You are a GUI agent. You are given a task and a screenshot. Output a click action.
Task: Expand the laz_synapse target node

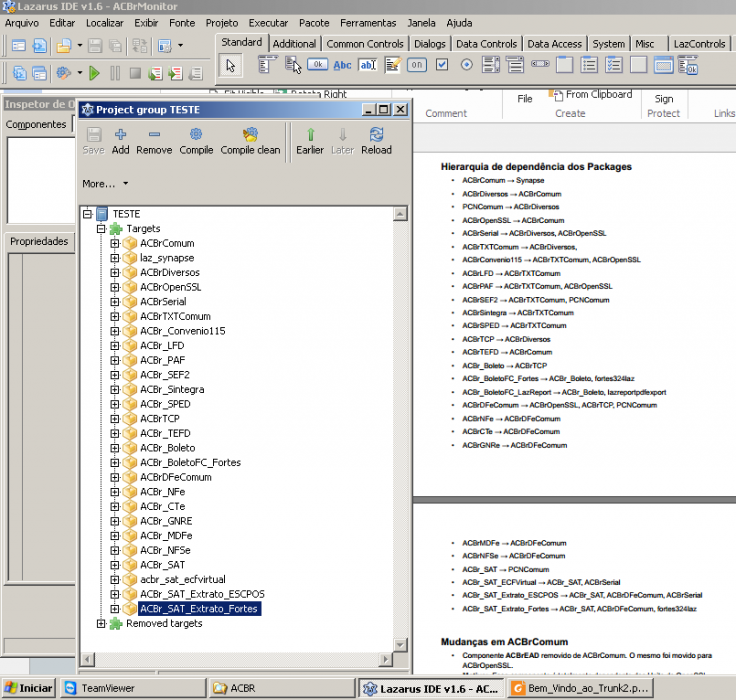[115, 258]
